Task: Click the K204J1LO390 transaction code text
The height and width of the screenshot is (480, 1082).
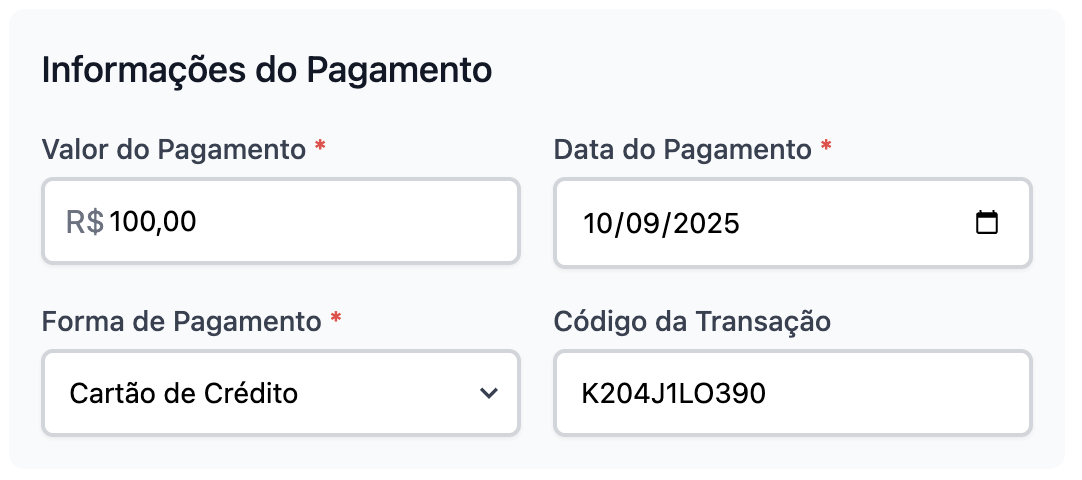Action: click(x=673, y=394)
